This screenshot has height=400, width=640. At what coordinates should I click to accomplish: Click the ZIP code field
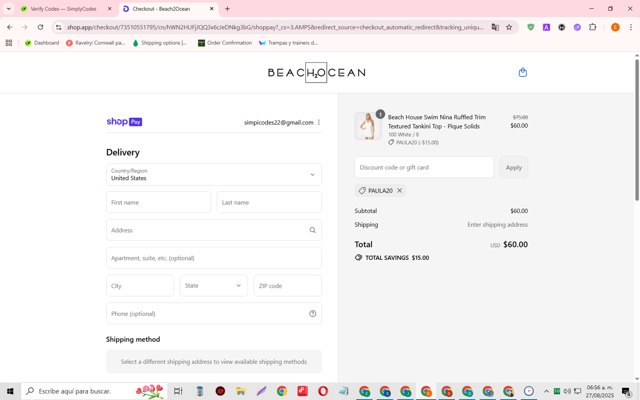288,286
